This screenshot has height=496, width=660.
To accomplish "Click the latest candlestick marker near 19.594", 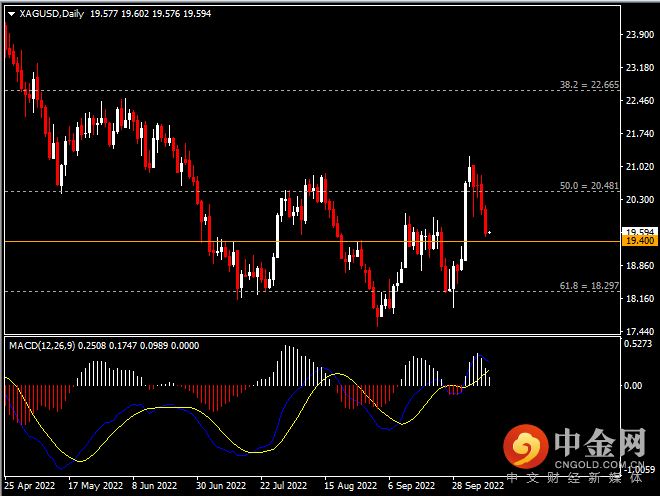I will [x=489, y=232].
